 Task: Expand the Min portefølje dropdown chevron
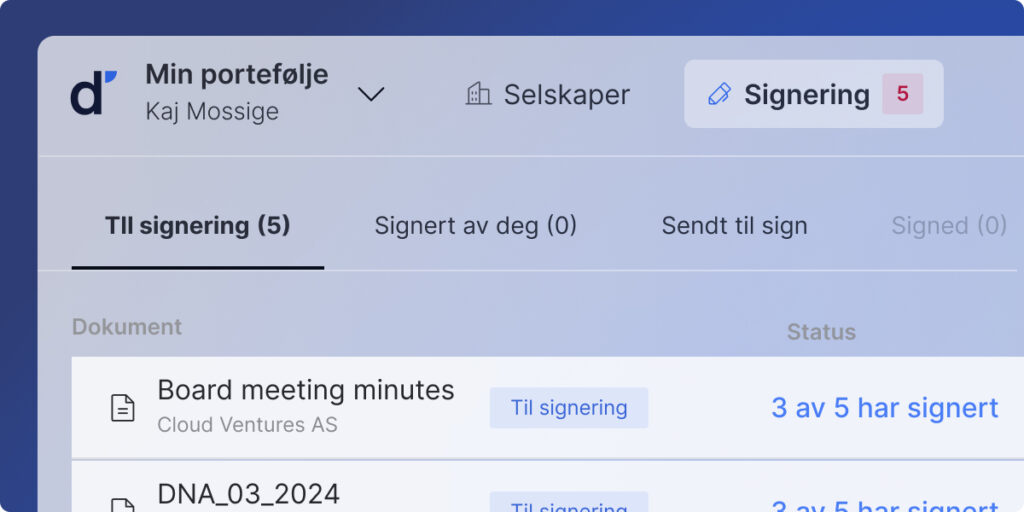tap(371, 95)
